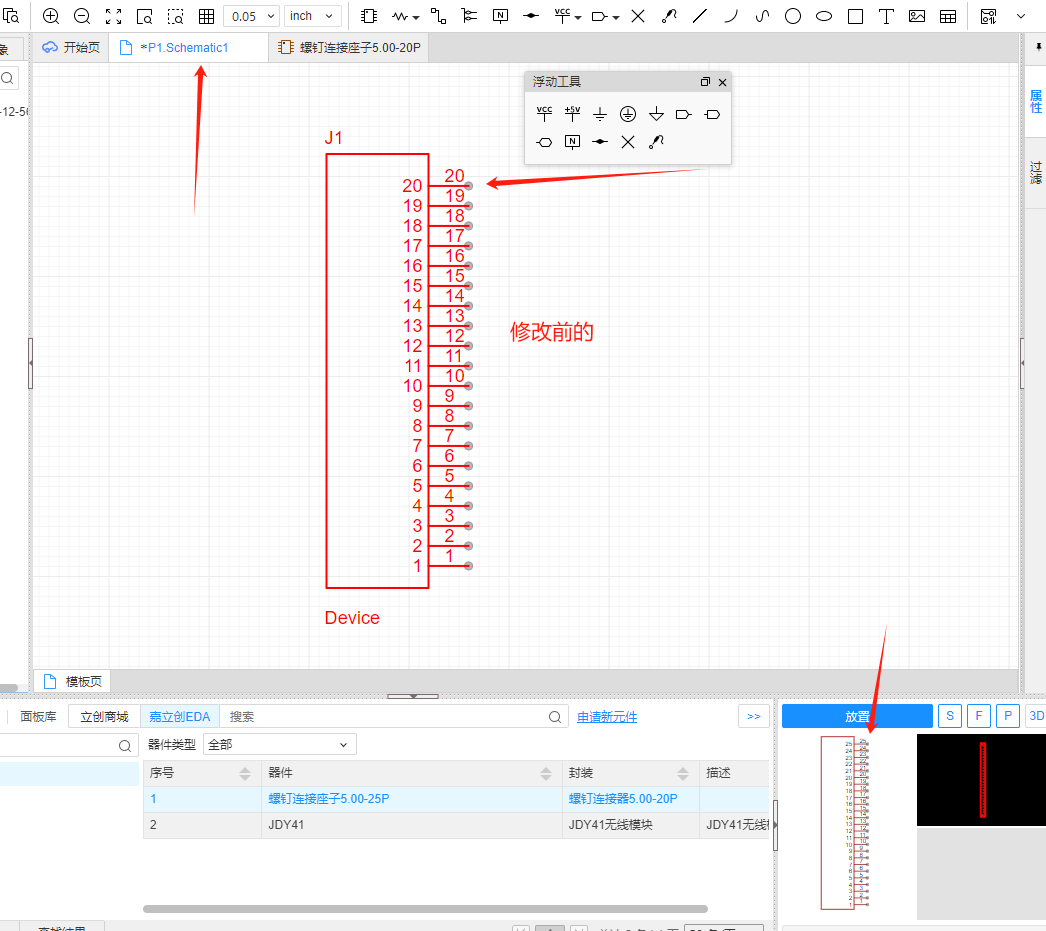Click the zoom in magnifier icon
This screenshot has width=1046, height=931.
point(51,16)
